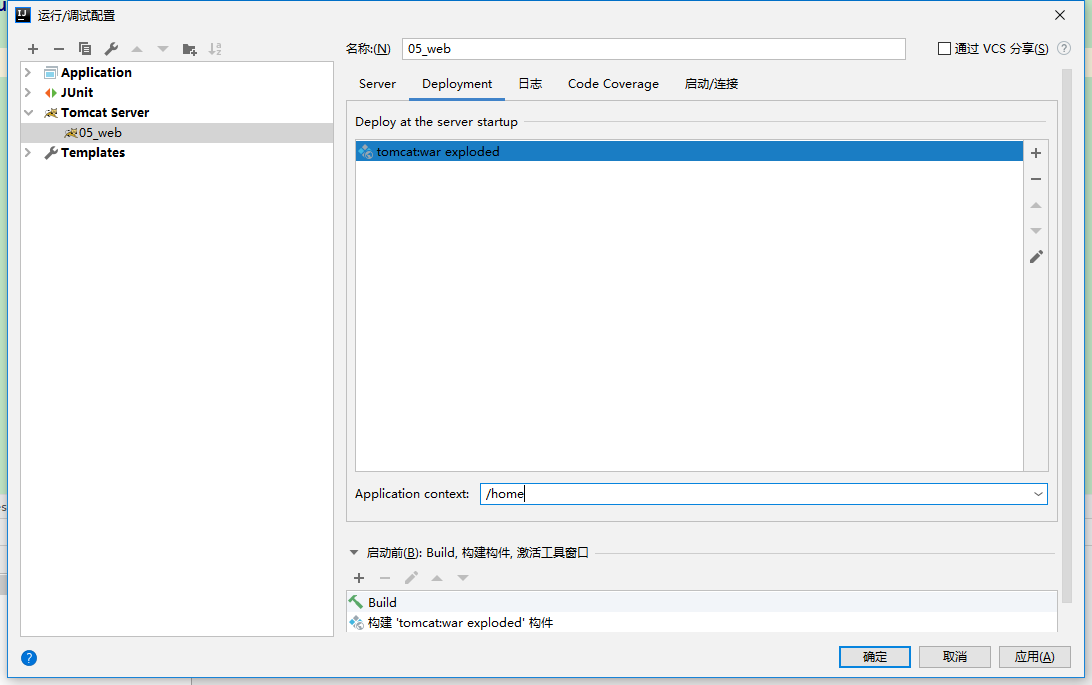Select Tomcat Server tree item

(104, 113)
